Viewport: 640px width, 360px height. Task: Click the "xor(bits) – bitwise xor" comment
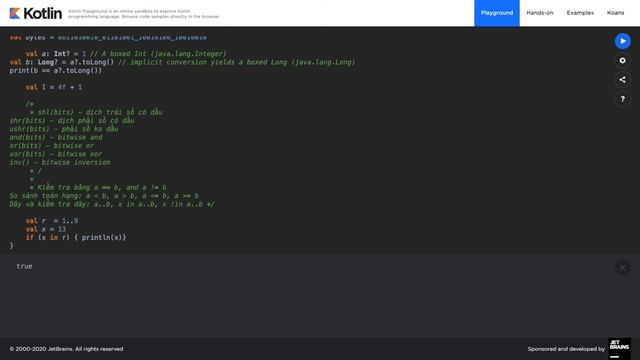[x=56, y=154]
